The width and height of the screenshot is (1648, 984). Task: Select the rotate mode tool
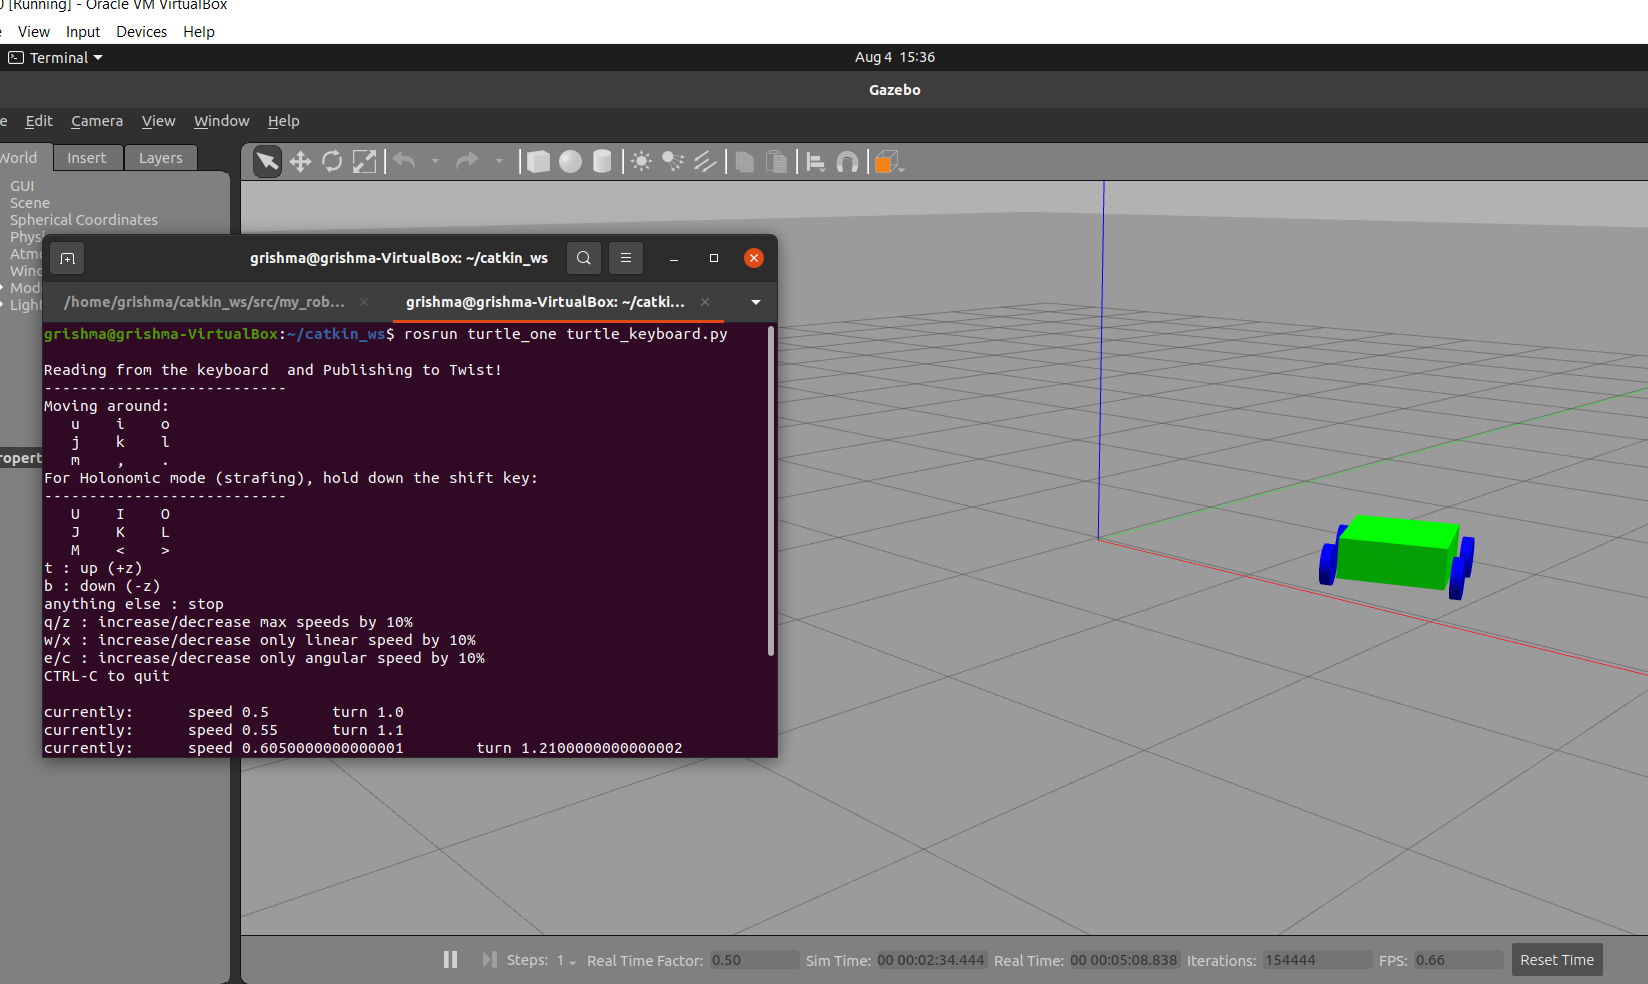pyautogui.click(x=332, y=161)
